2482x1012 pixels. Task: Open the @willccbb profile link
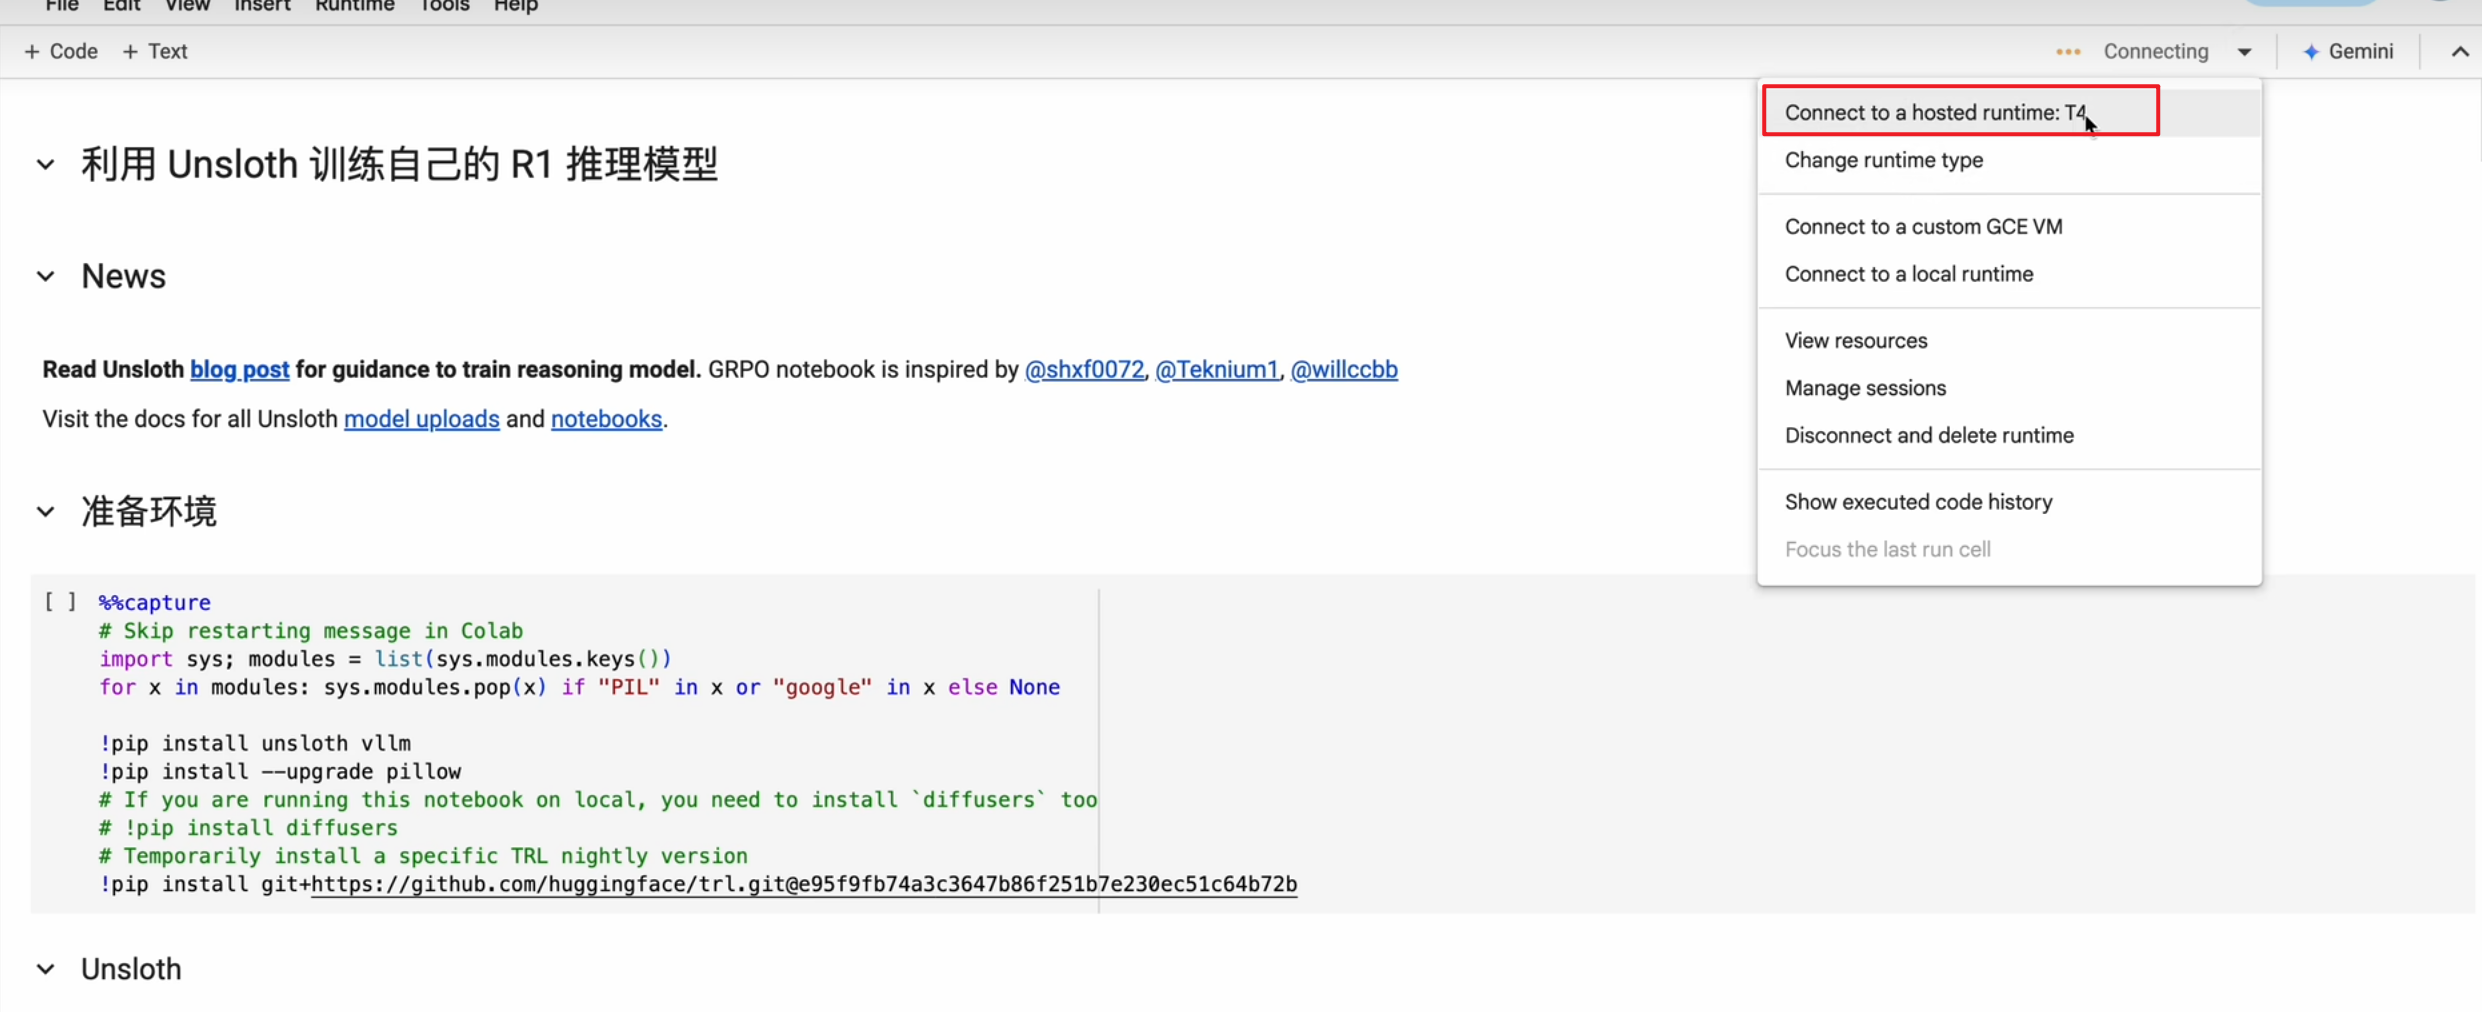click(1344, 370)
